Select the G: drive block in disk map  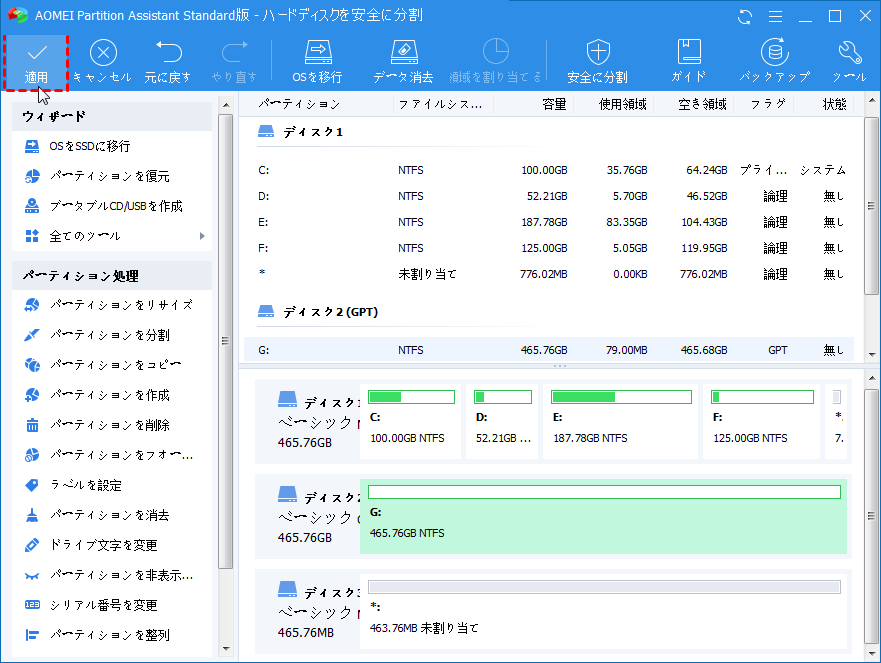(x=600, y=515)
